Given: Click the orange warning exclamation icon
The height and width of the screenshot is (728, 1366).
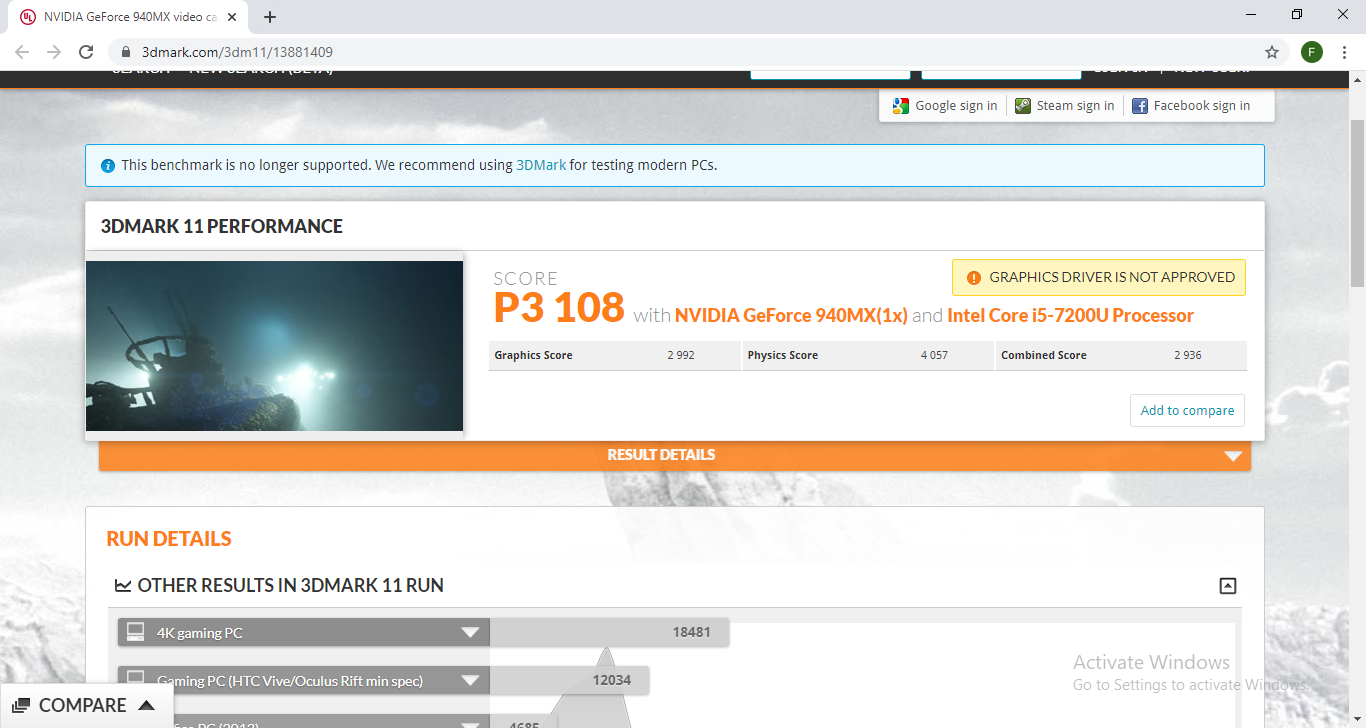Looking at the screenshot, I should (974, 278).
